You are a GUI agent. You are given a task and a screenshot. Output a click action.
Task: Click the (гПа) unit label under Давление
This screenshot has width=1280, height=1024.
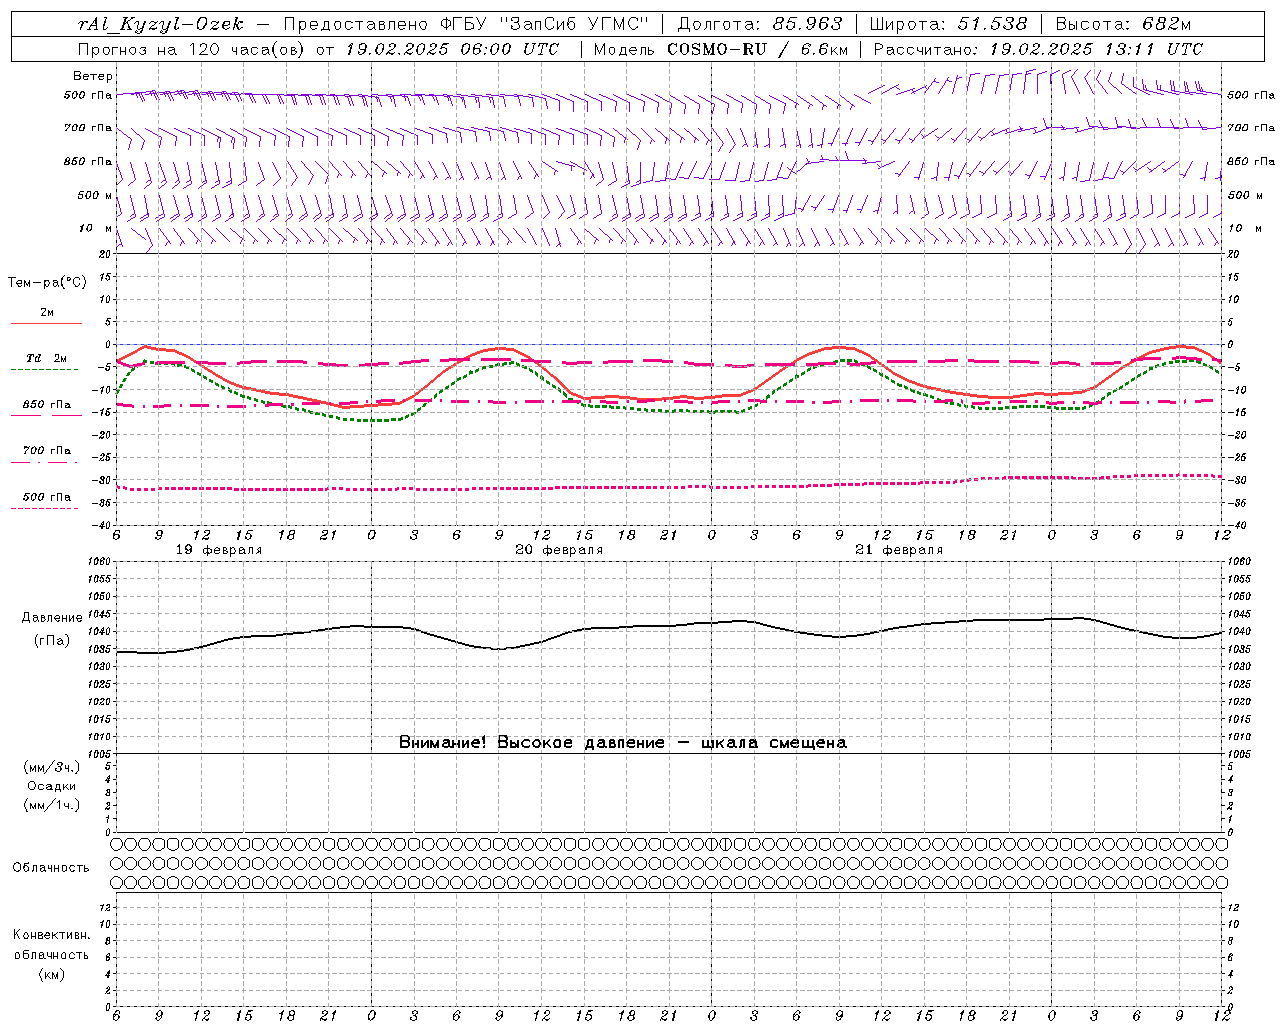52,640
